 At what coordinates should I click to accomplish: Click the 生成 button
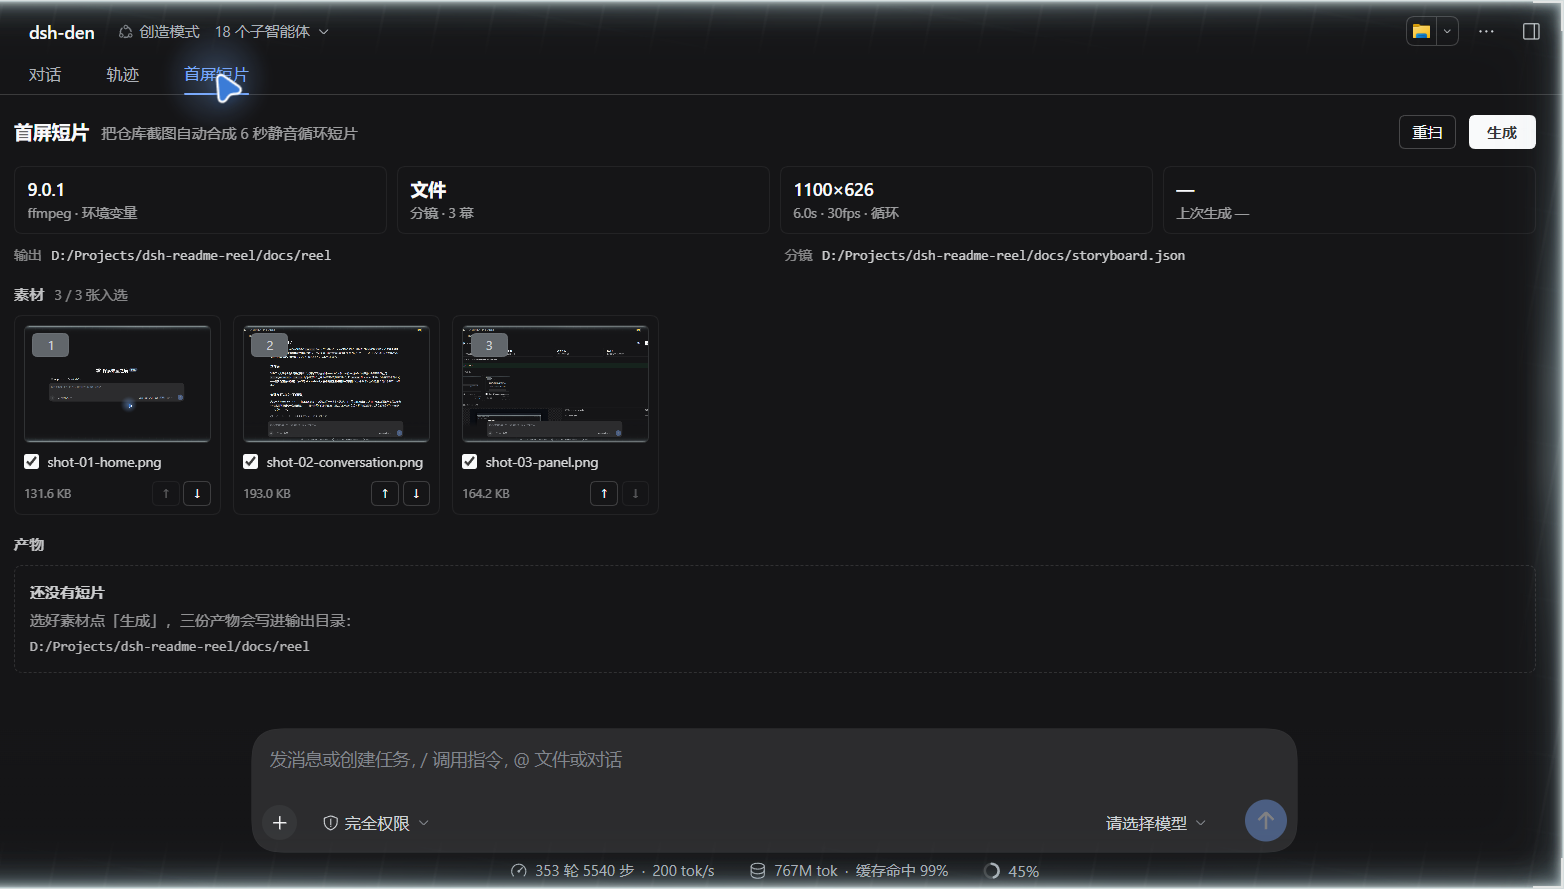click(x=1502, y=133)
